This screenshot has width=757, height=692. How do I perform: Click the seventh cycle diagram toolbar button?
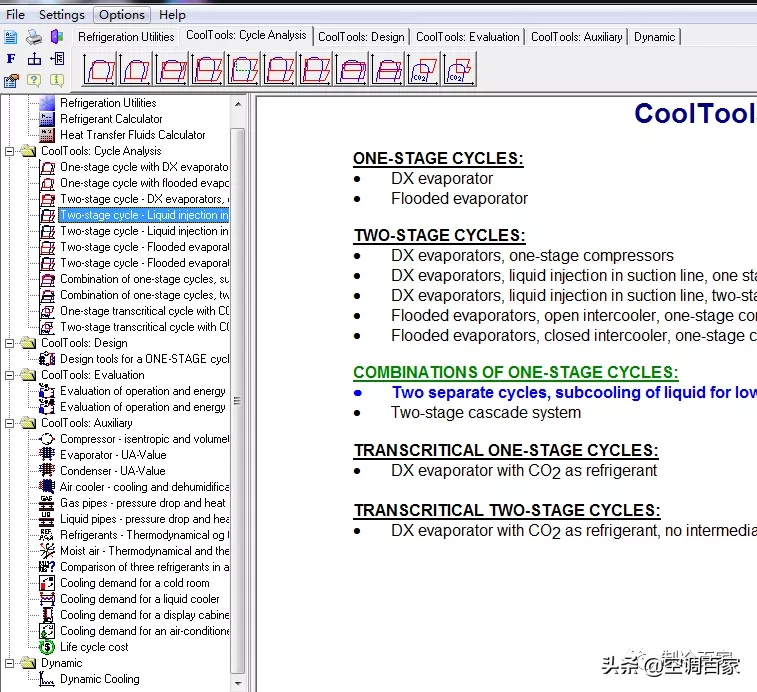(x=316, y=70)
